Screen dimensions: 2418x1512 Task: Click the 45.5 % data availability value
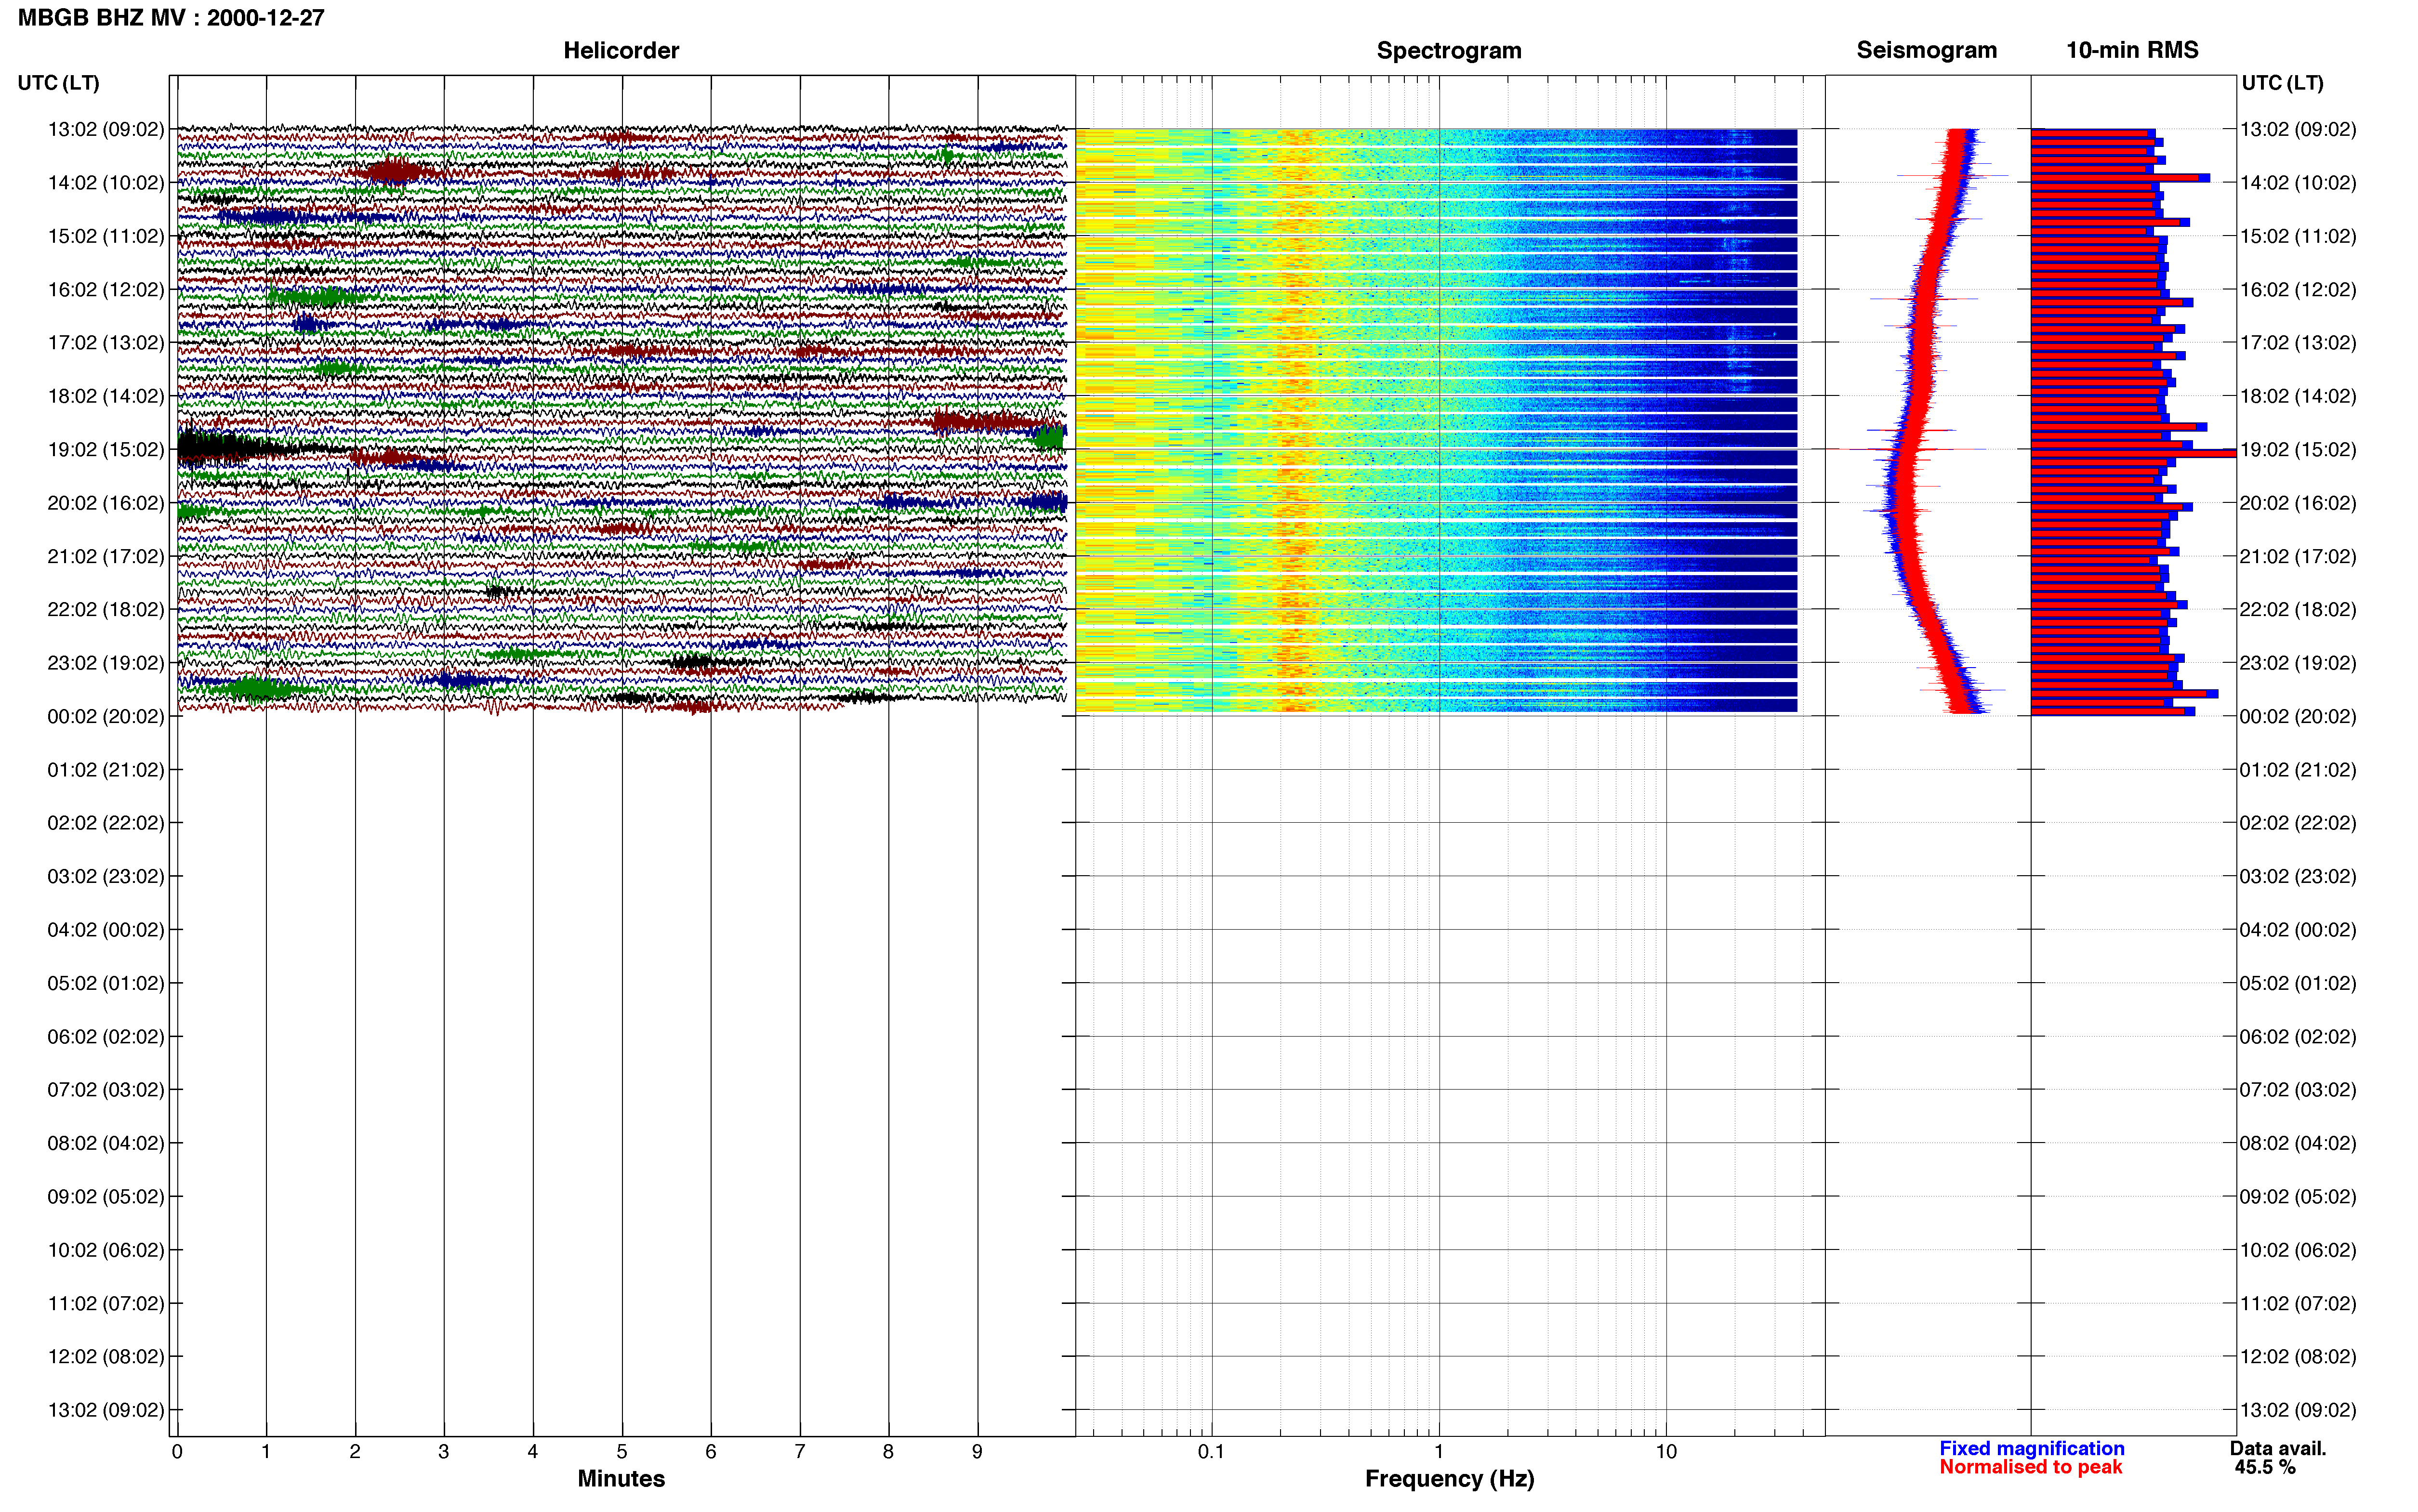pos(2265,1467)
